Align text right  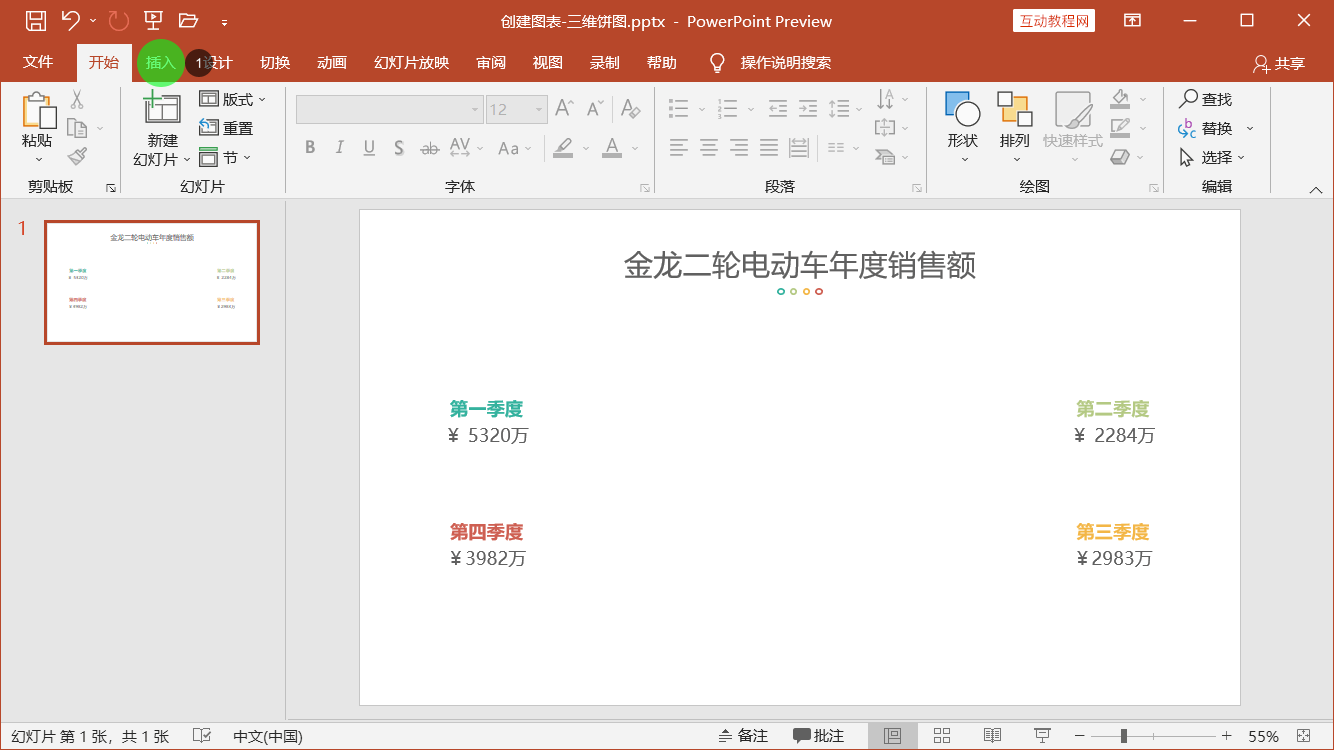(739, 148)
